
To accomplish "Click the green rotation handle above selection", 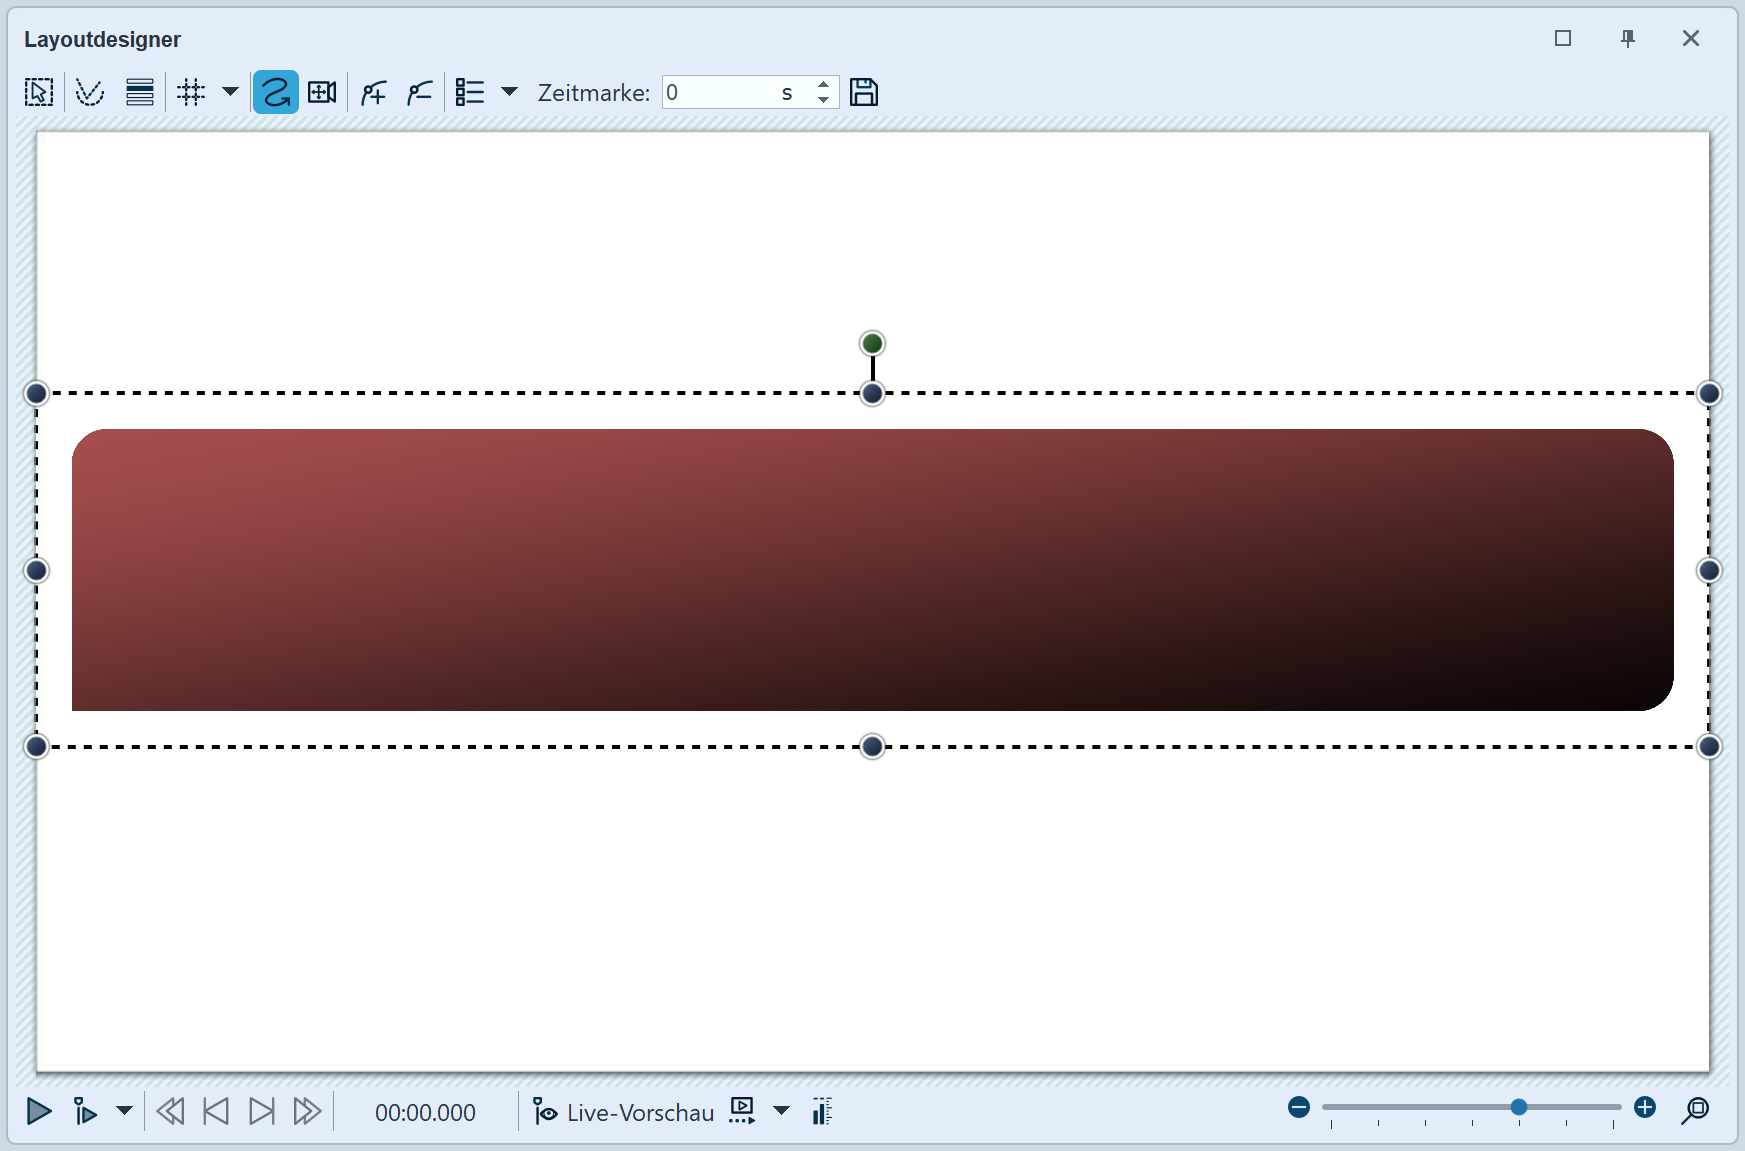I will [x=872, y=344].
